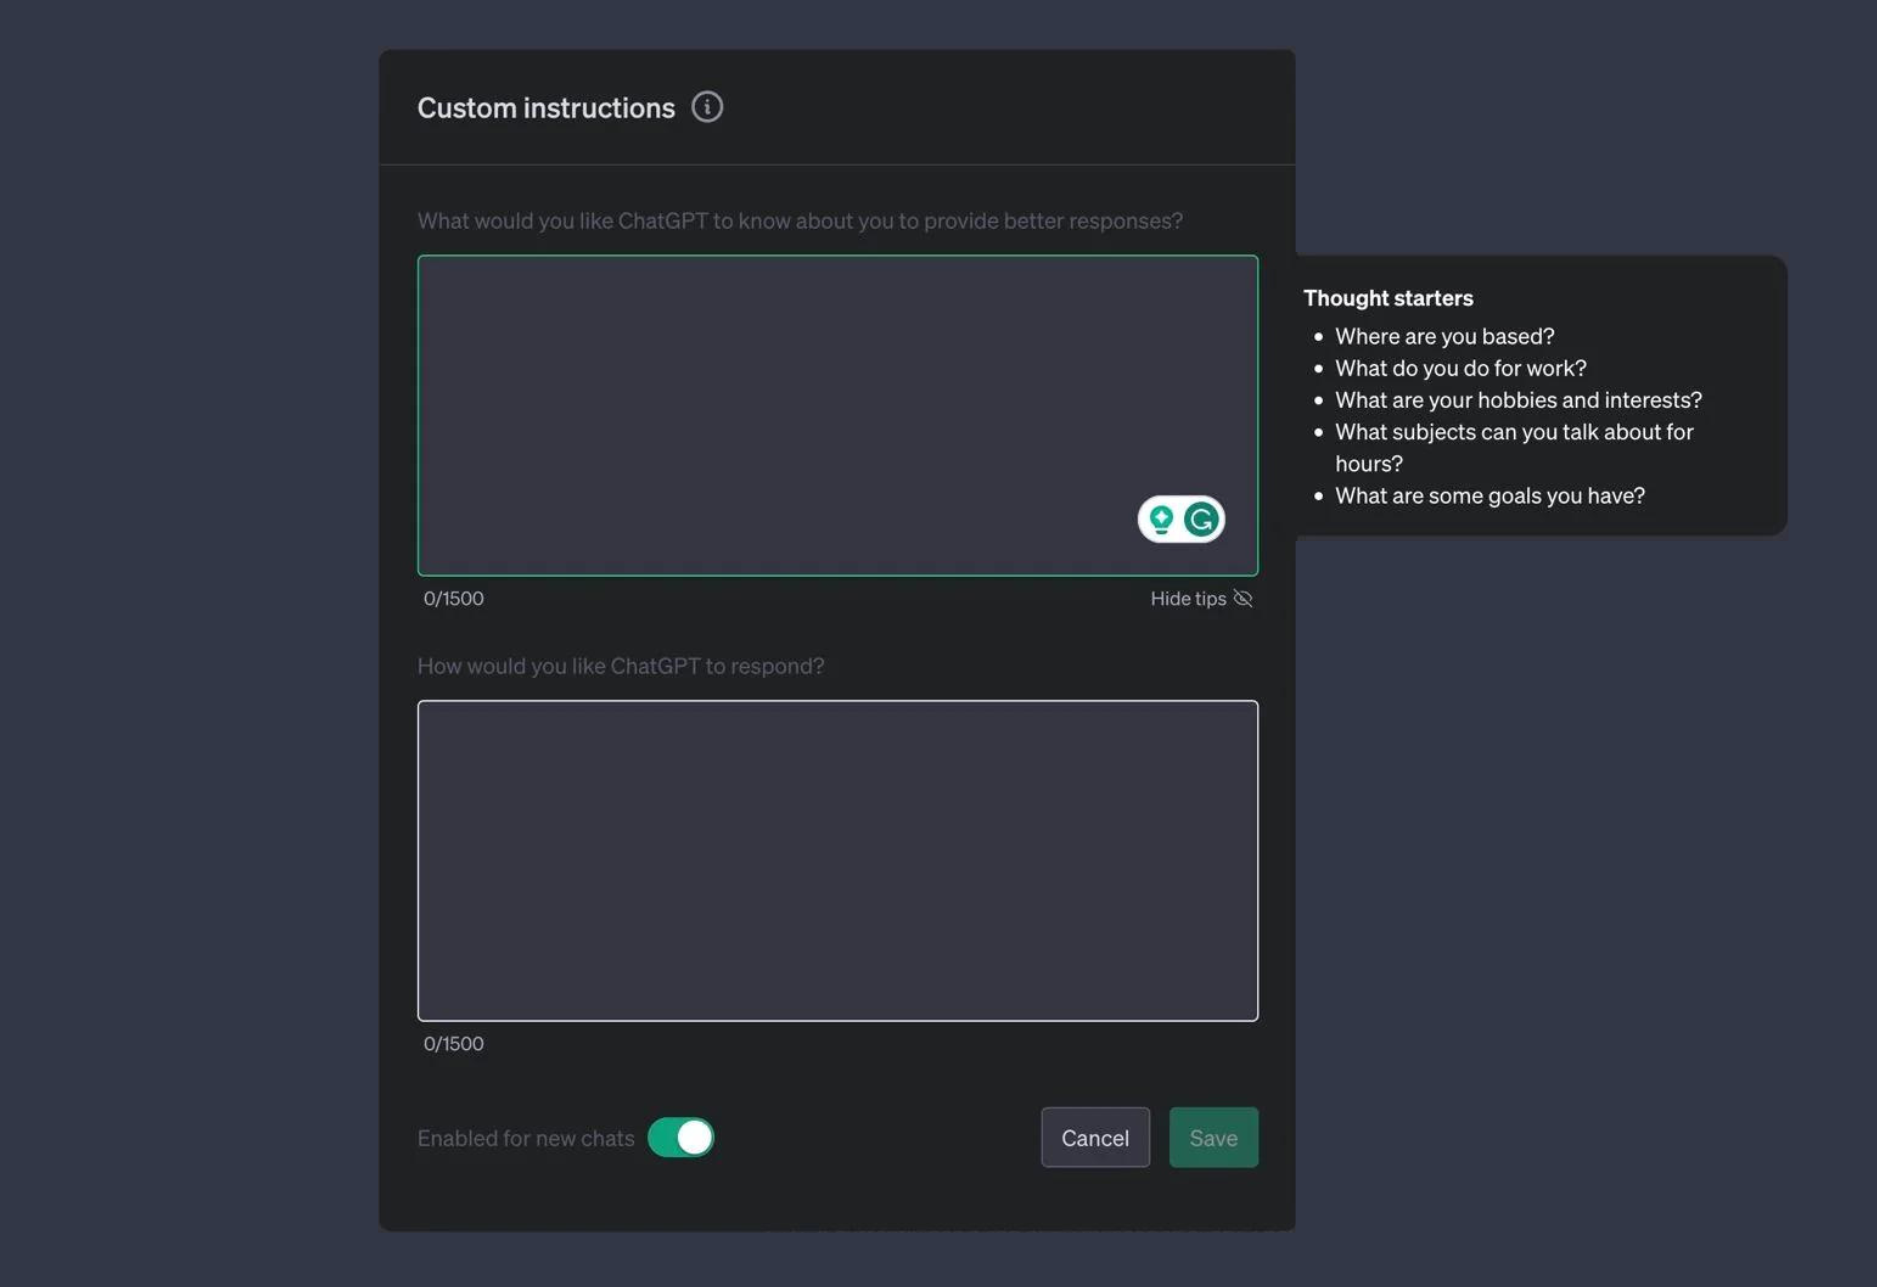The height and width of the screenshot is (1287, 1877).
Task: Click 'What do you do for work?' tip
Action: tap(1460, 368)
